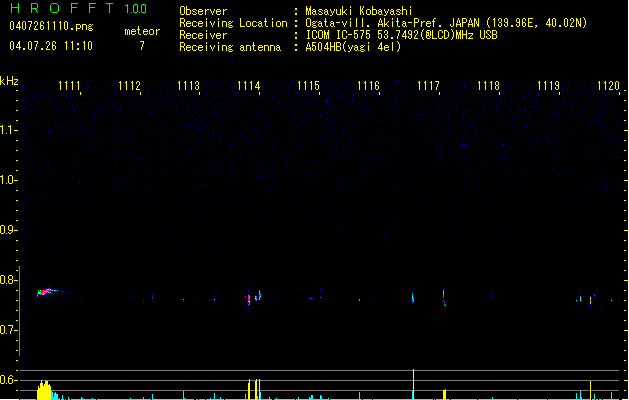Click the 'meteor' label

tap(142, 31)
